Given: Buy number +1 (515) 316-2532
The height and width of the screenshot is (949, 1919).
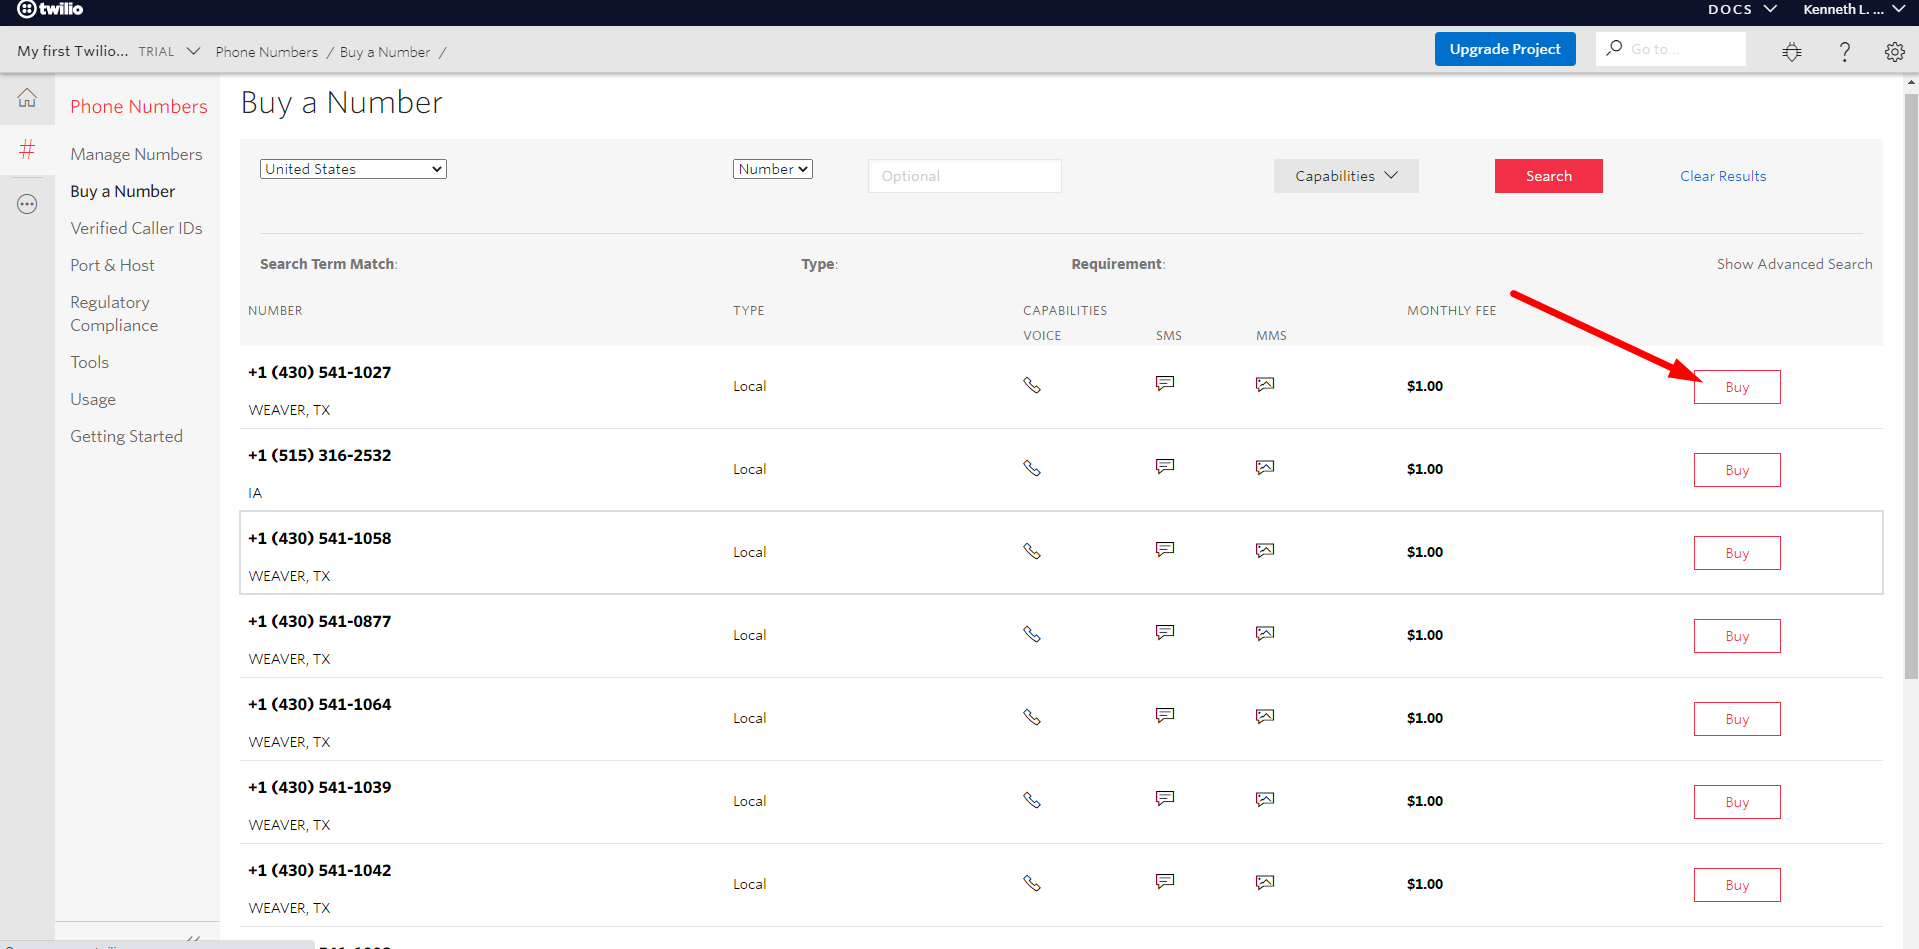Looking at the screenshot, I should 1737,470.
